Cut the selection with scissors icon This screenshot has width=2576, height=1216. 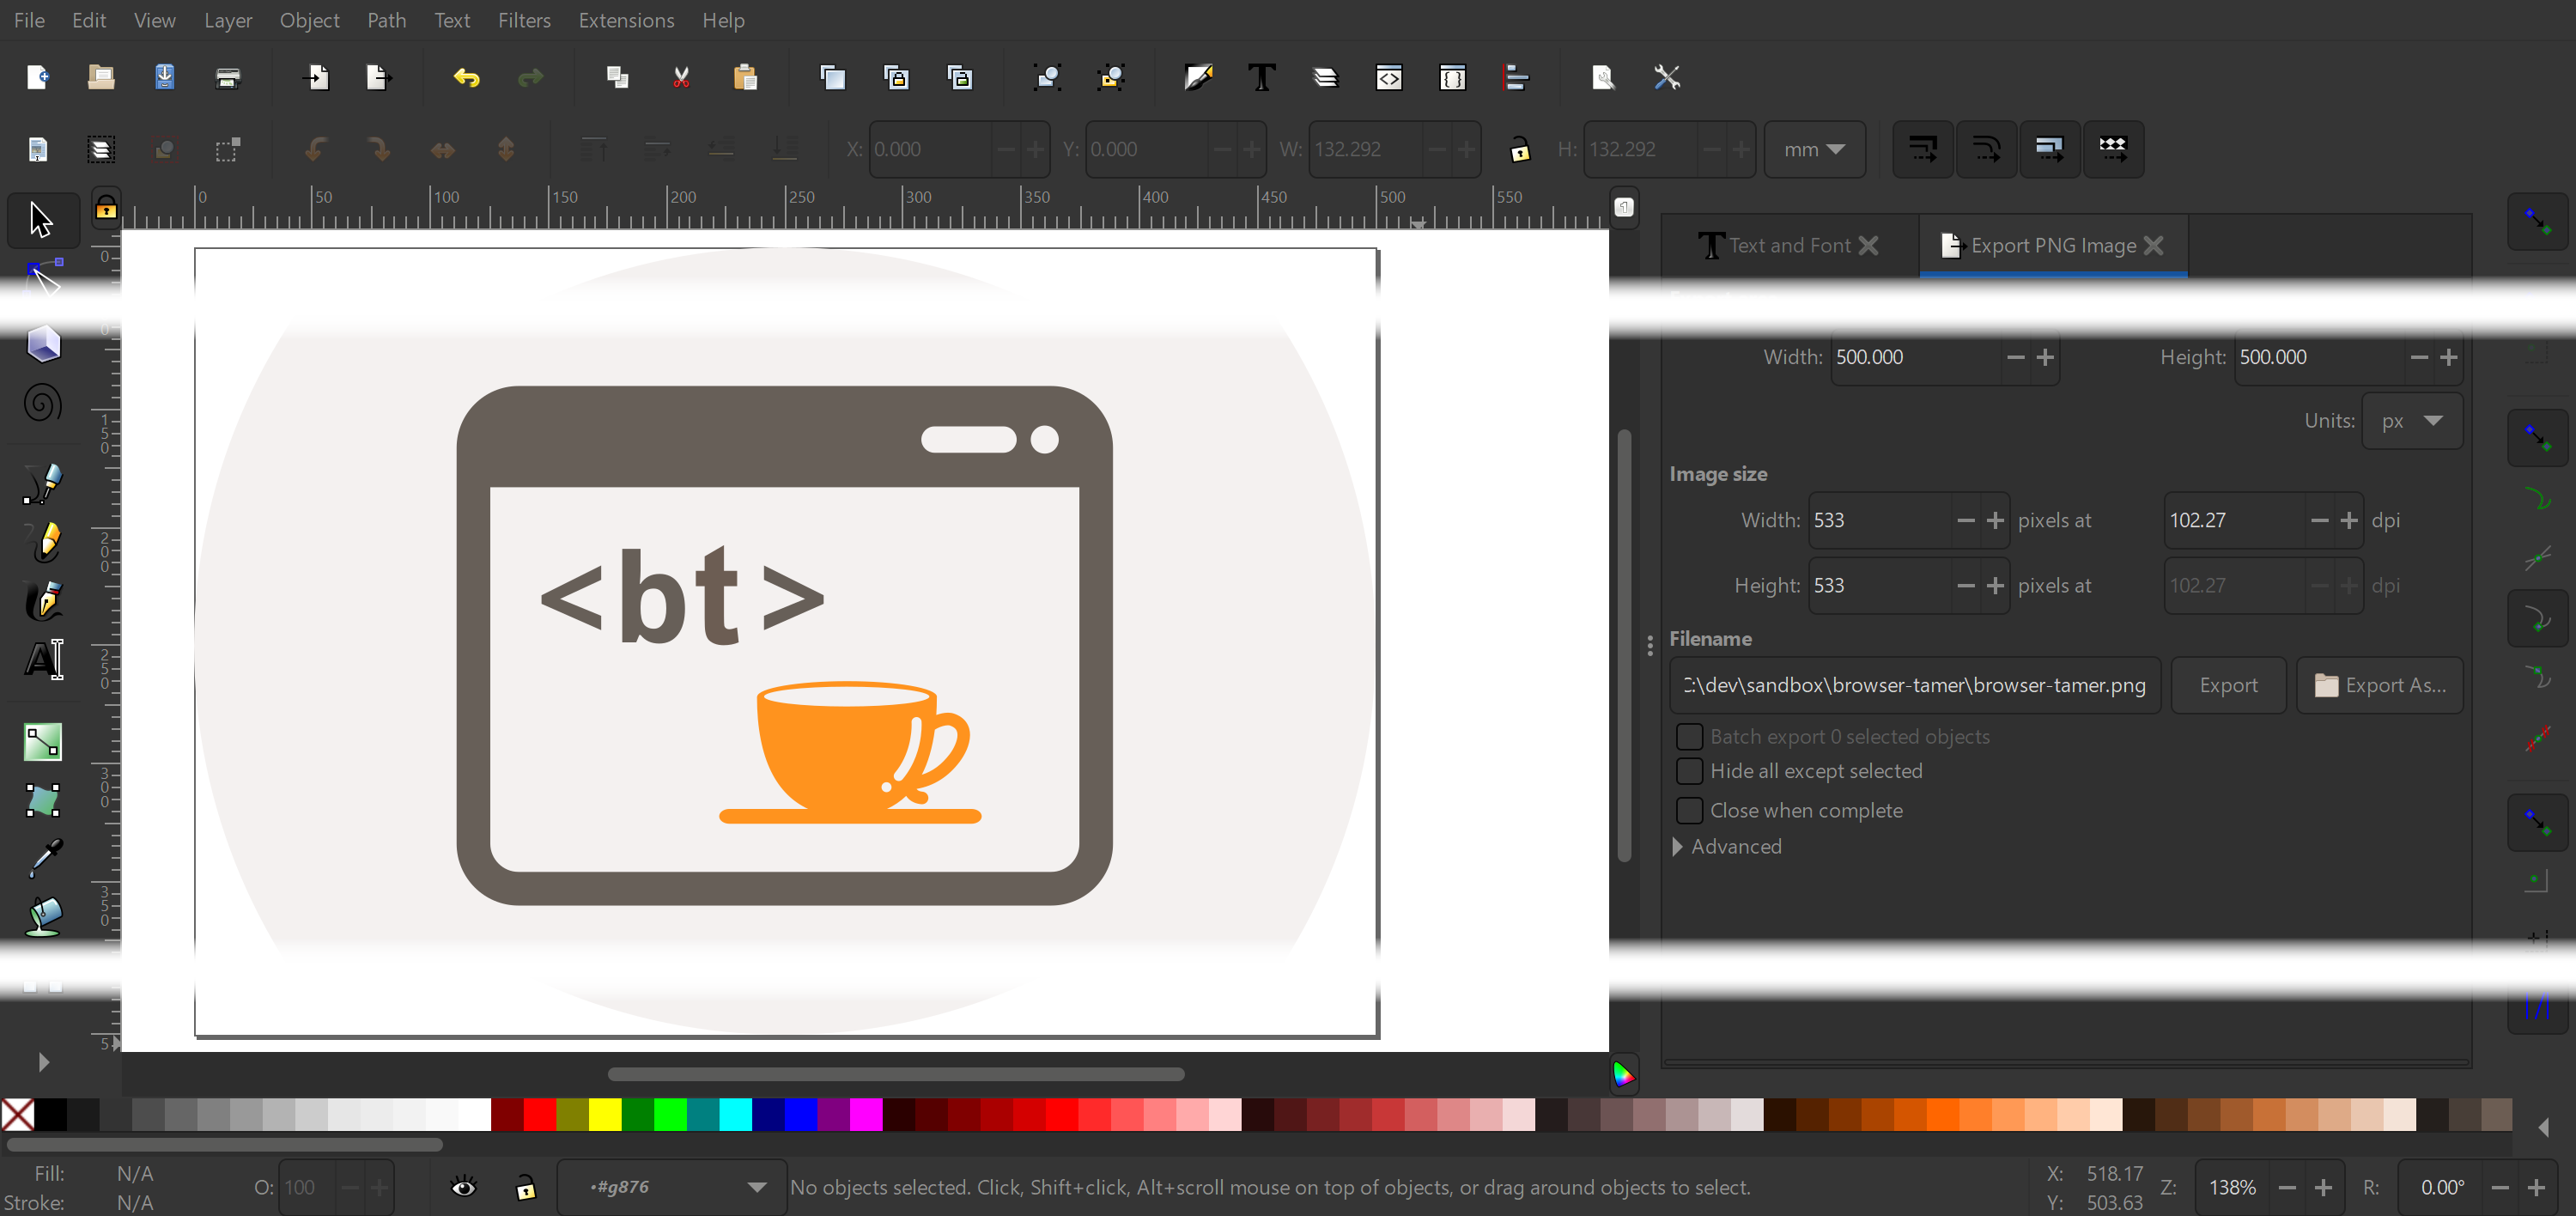[x=681, y=77]
